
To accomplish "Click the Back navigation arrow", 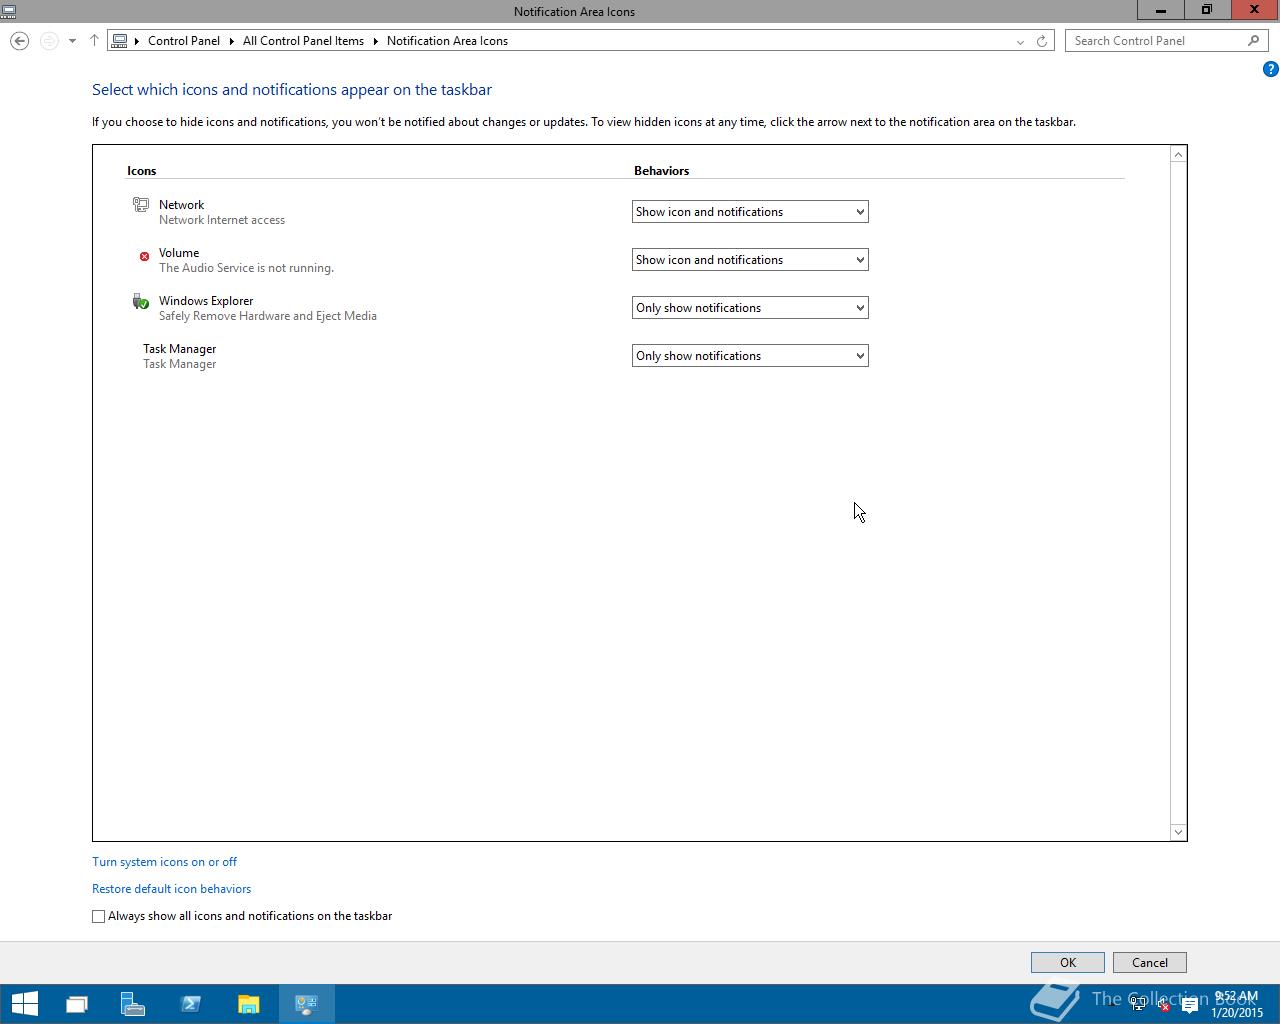I will (19, 41).
